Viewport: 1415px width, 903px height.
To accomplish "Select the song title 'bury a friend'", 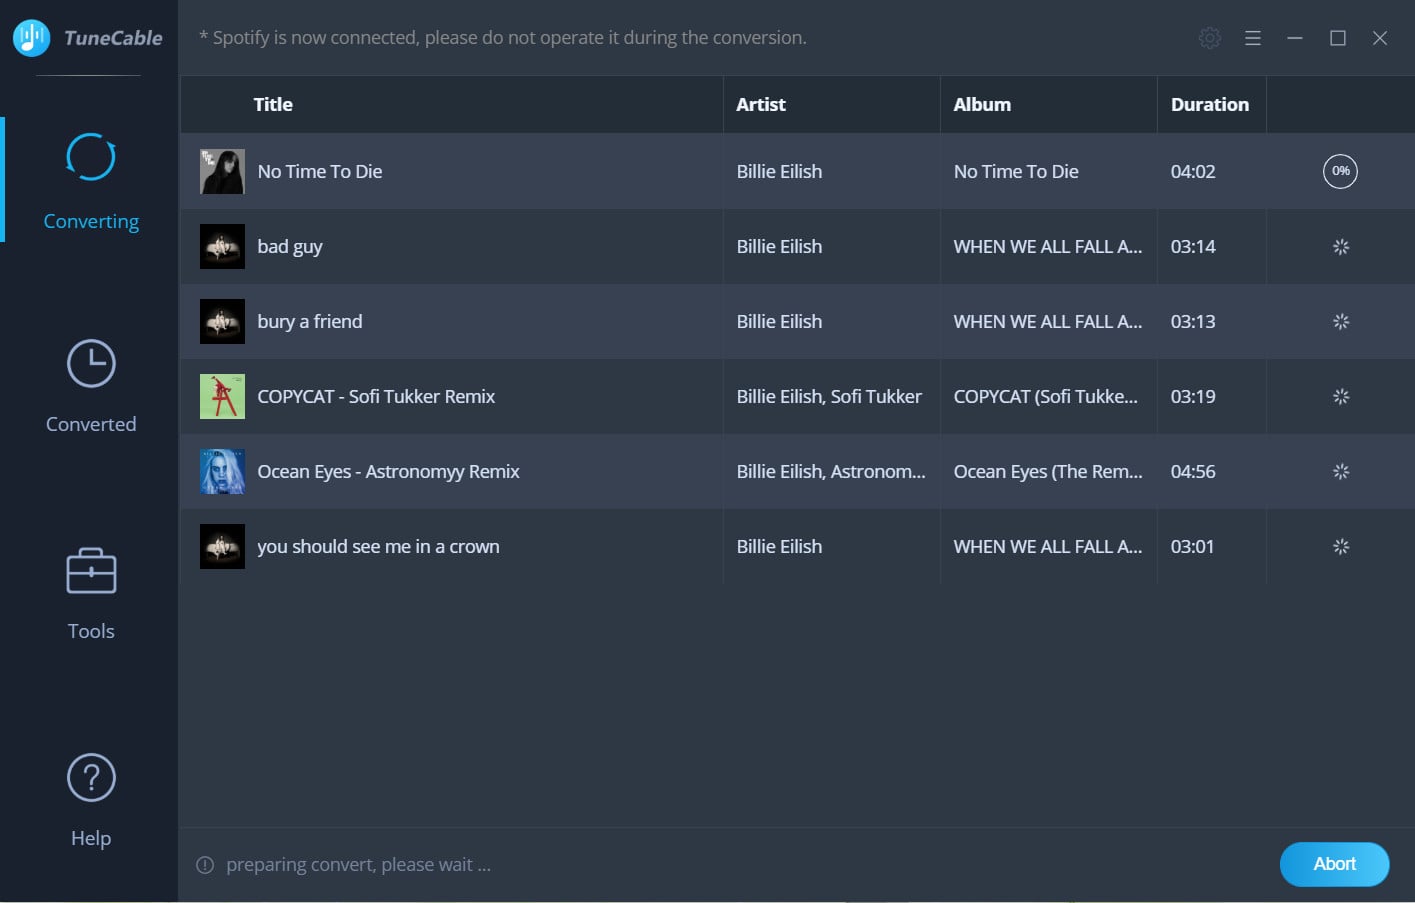I will click(x=310, y=322).
